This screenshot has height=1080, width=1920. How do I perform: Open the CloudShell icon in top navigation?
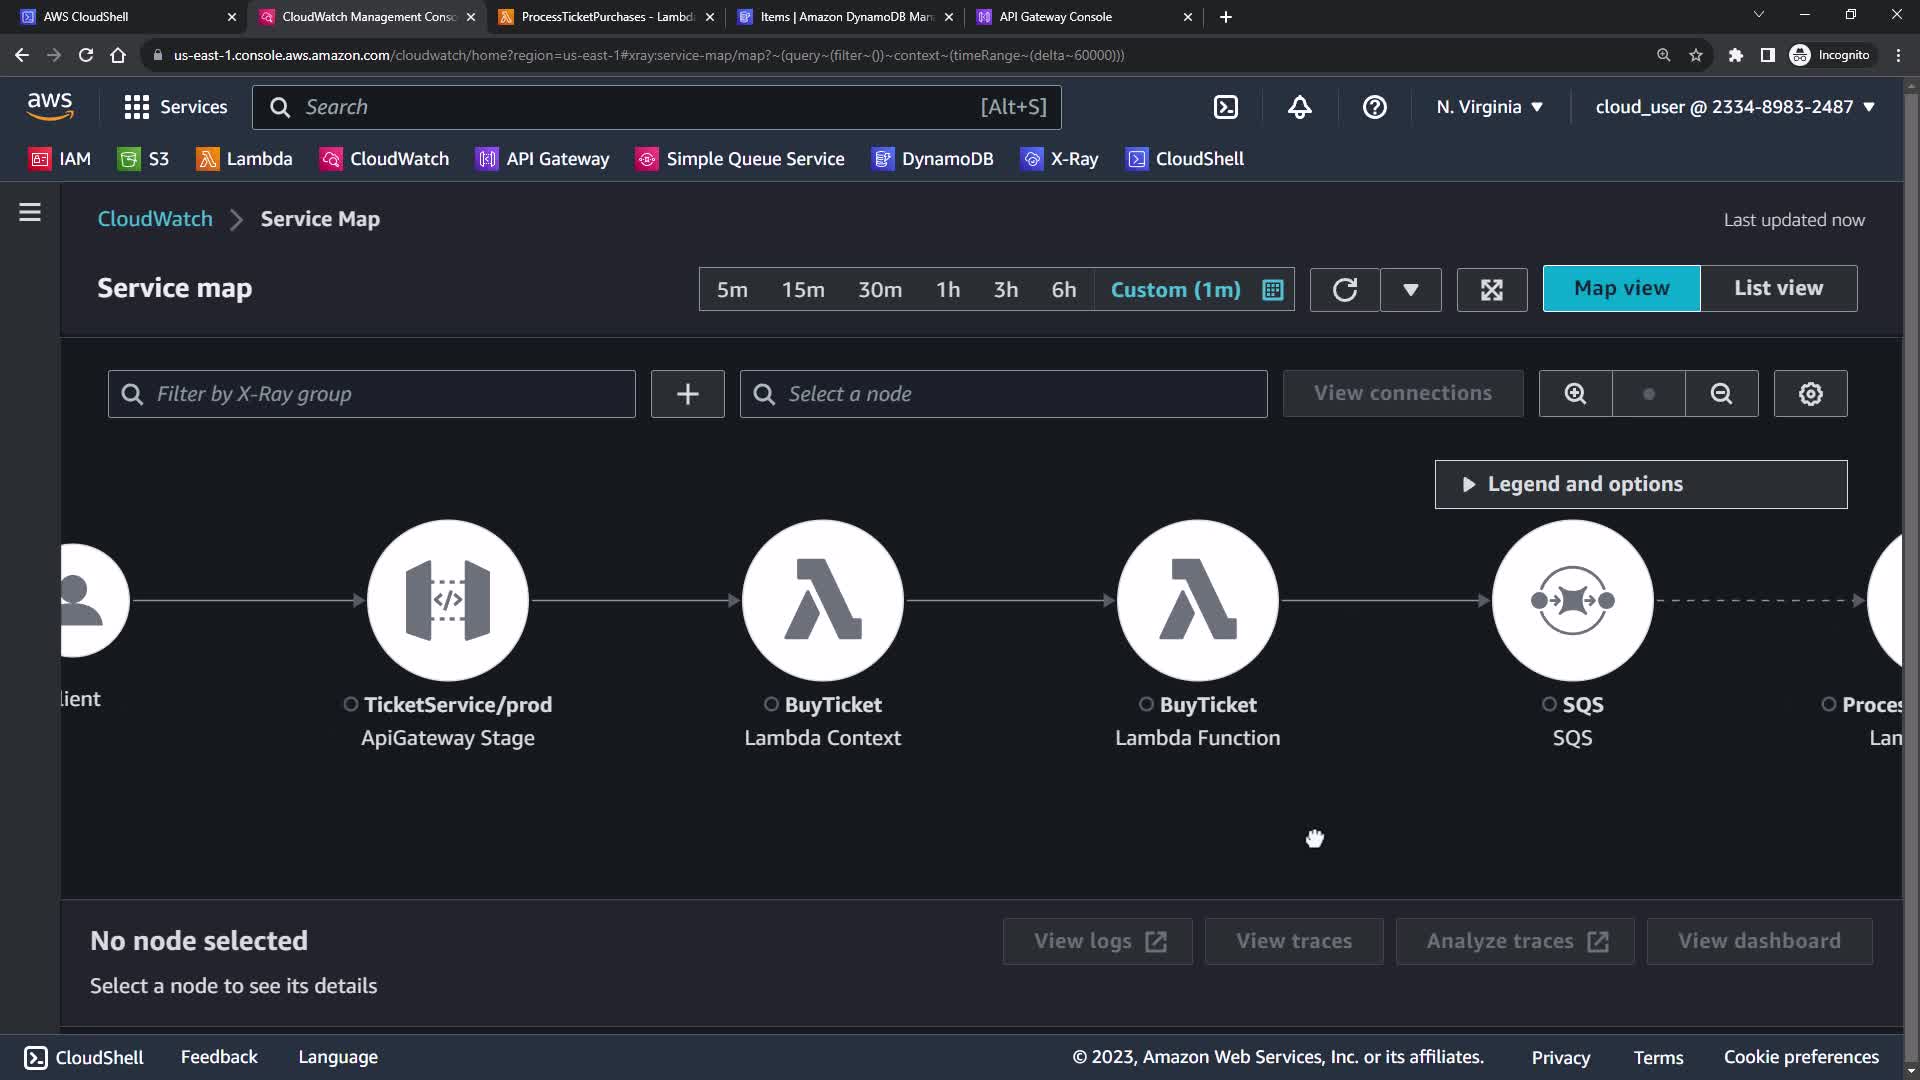click(1226, 107)
